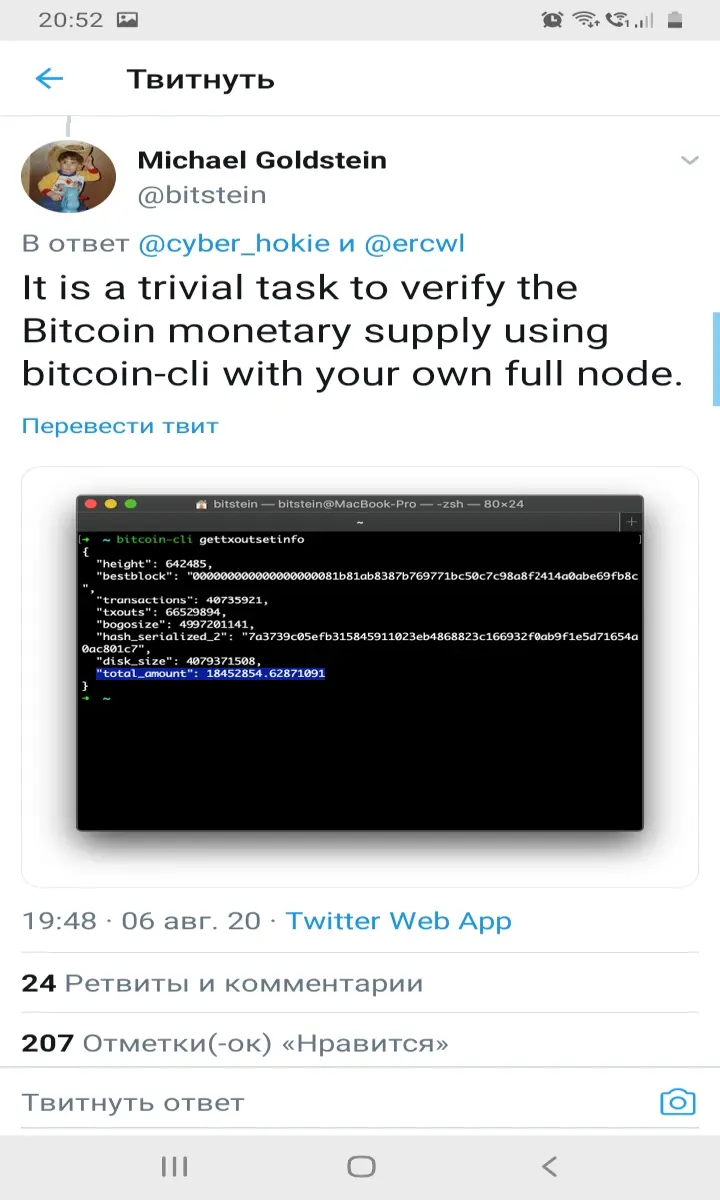Tap the image notification icon in status bar
The image size is (720, 1200).
pos(127,19)
